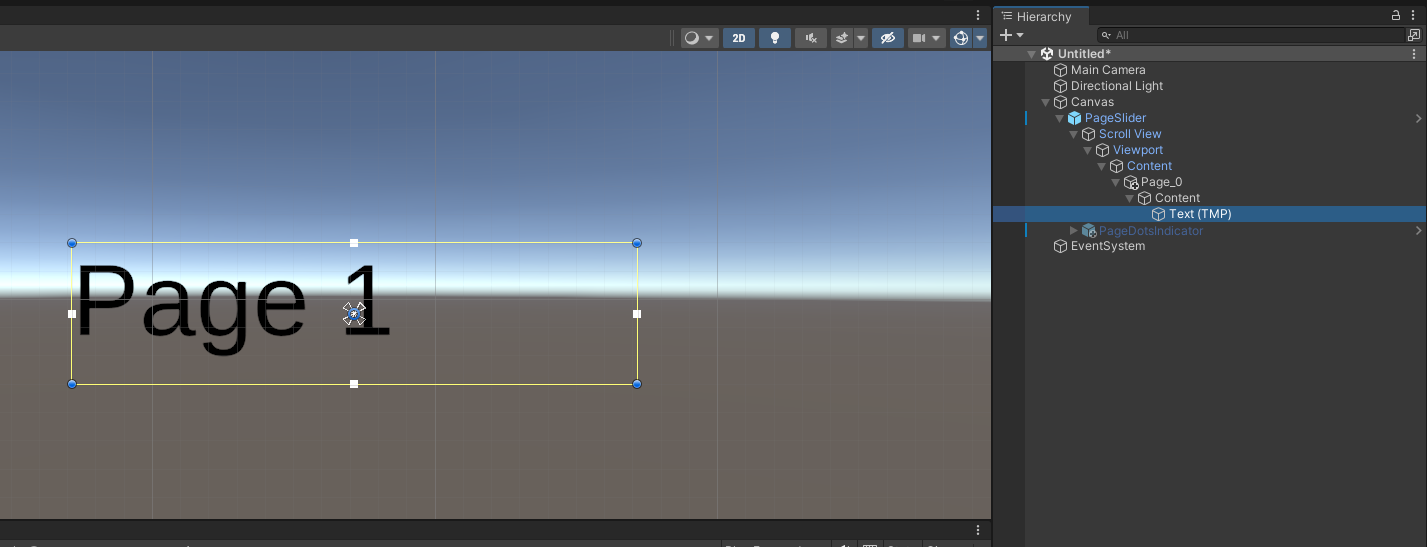Toggle scene gizmos button

click(x=961, y=38)
